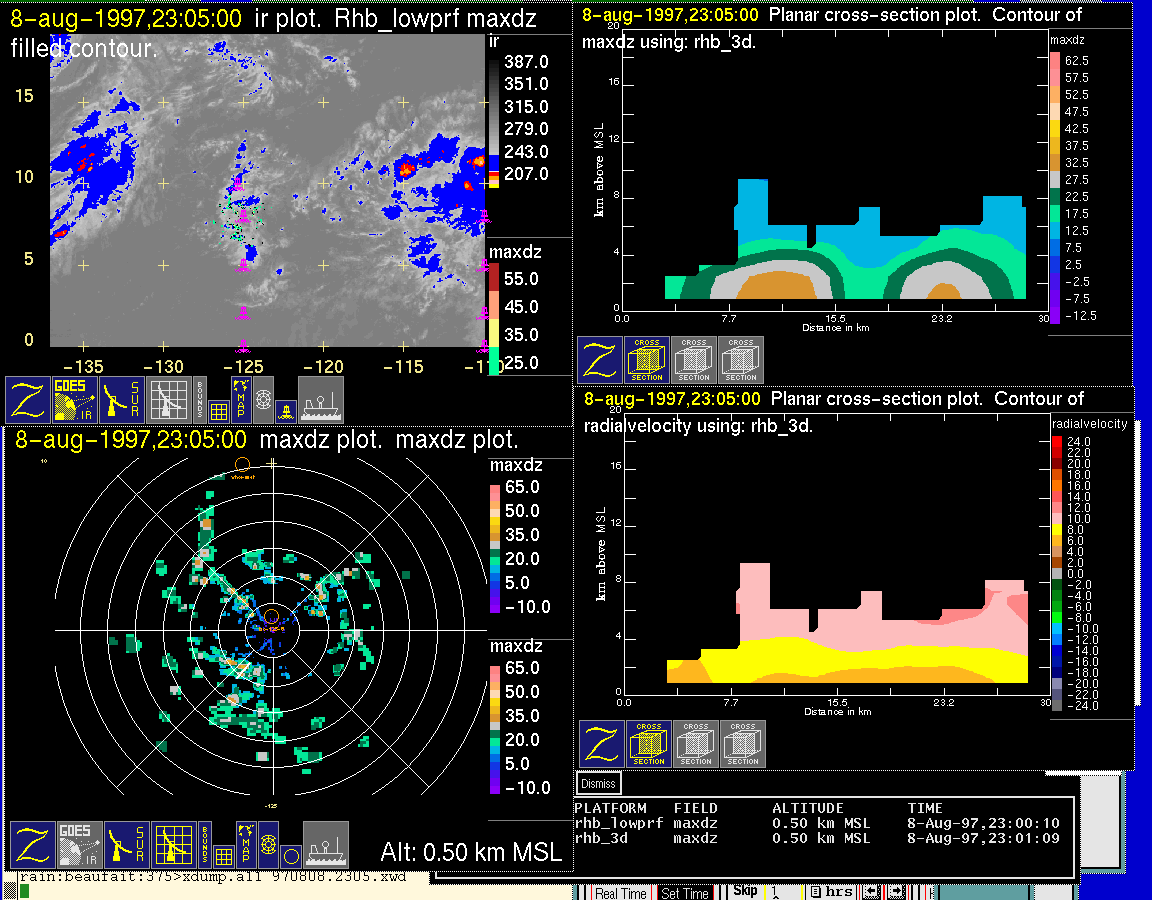Screen dimensions: 1152x900
Task: Click the ship platform icon in the maxdz plot
Action: click(325, 845)
